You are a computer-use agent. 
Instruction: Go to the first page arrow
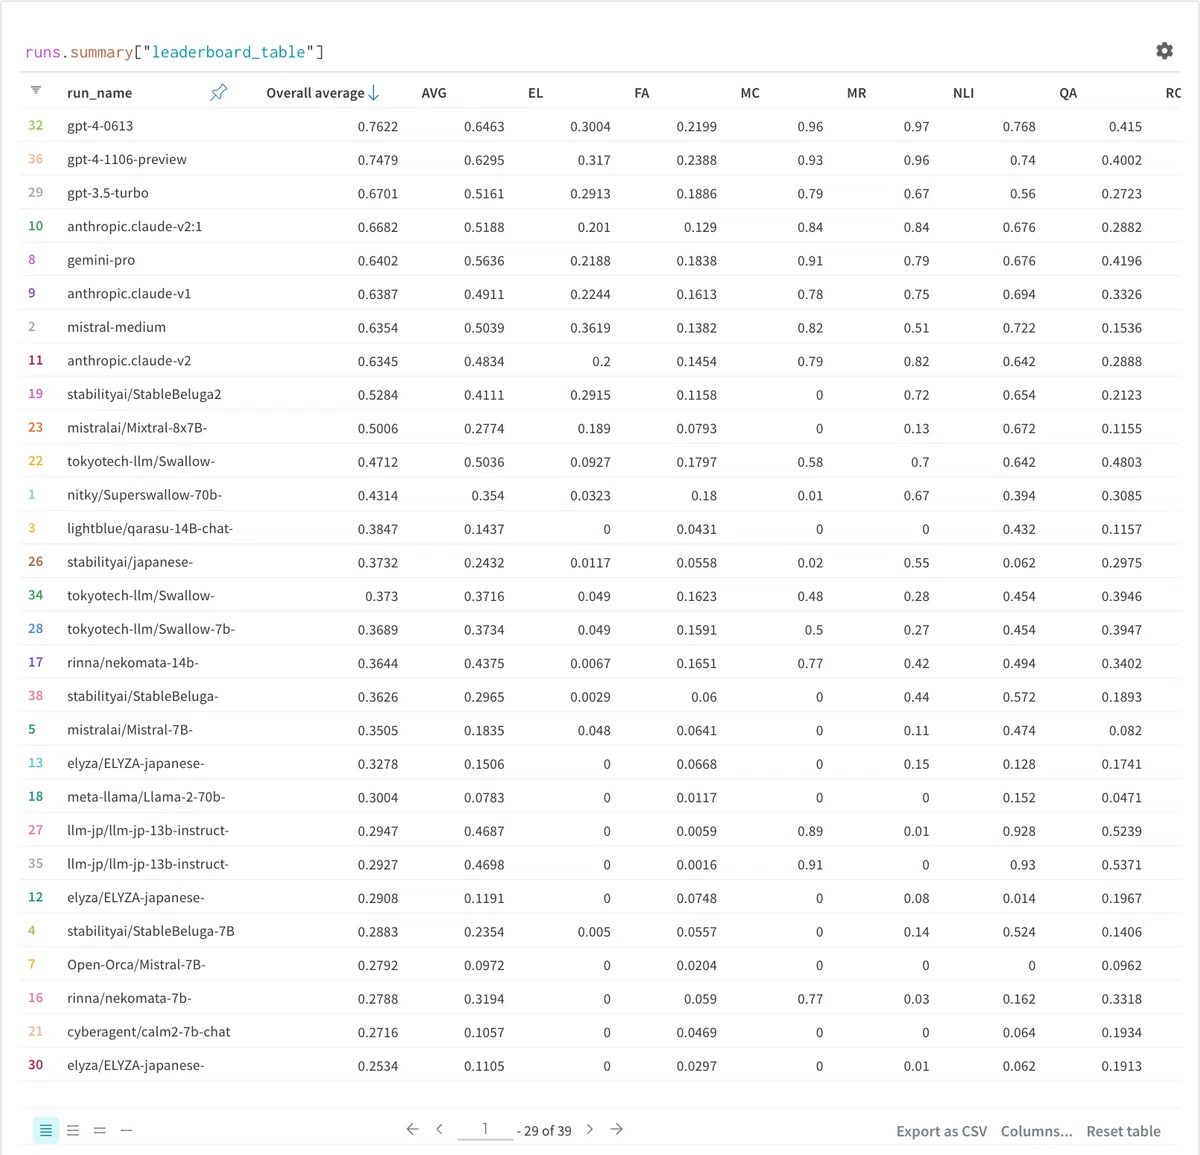click(x=412, y=1129)
